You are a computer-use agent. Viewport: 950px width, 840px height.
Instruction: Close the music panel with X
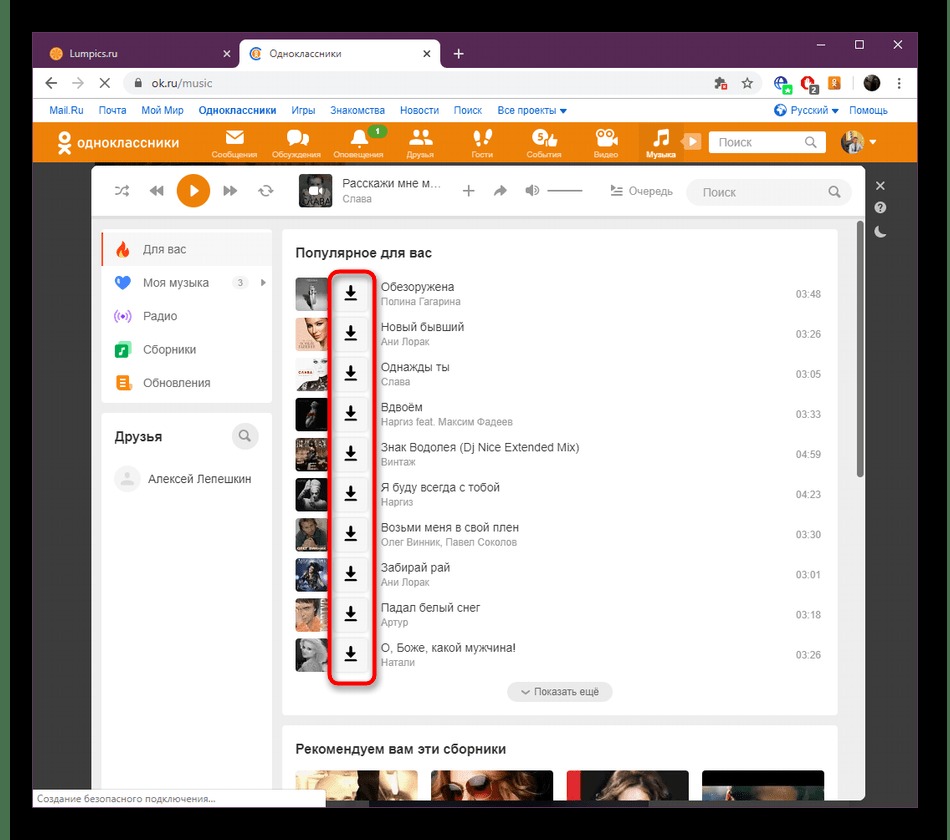(880, 185)
